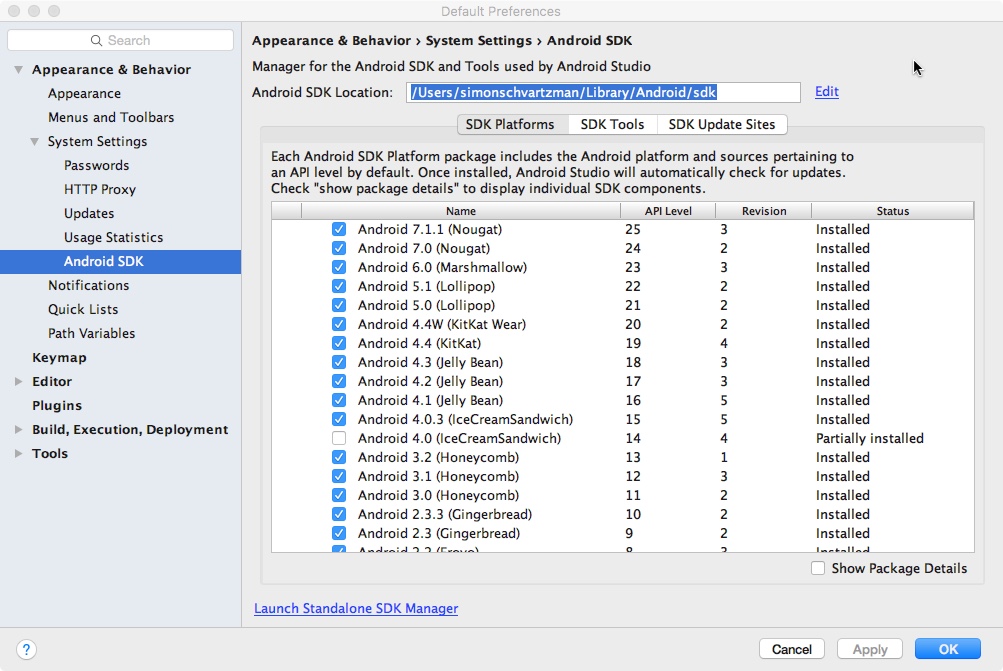Expand the Tools section
This screenshot has width=1003, height=671.
coord(19,454)
